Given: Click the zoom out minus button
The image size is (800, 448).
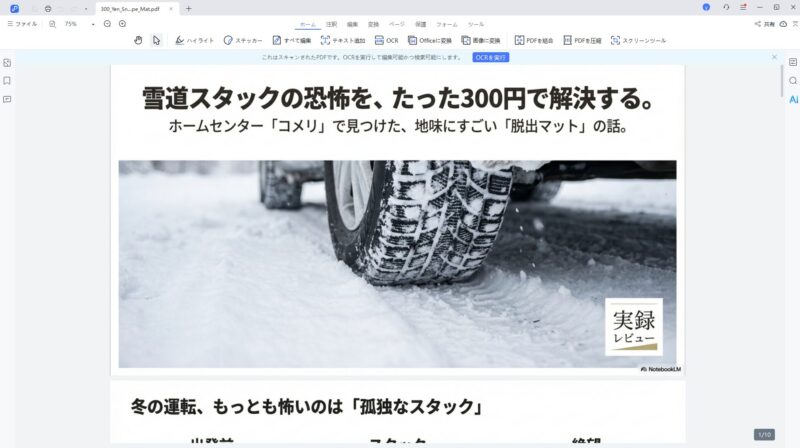Looking at the screenshot, I should (107, 23).
